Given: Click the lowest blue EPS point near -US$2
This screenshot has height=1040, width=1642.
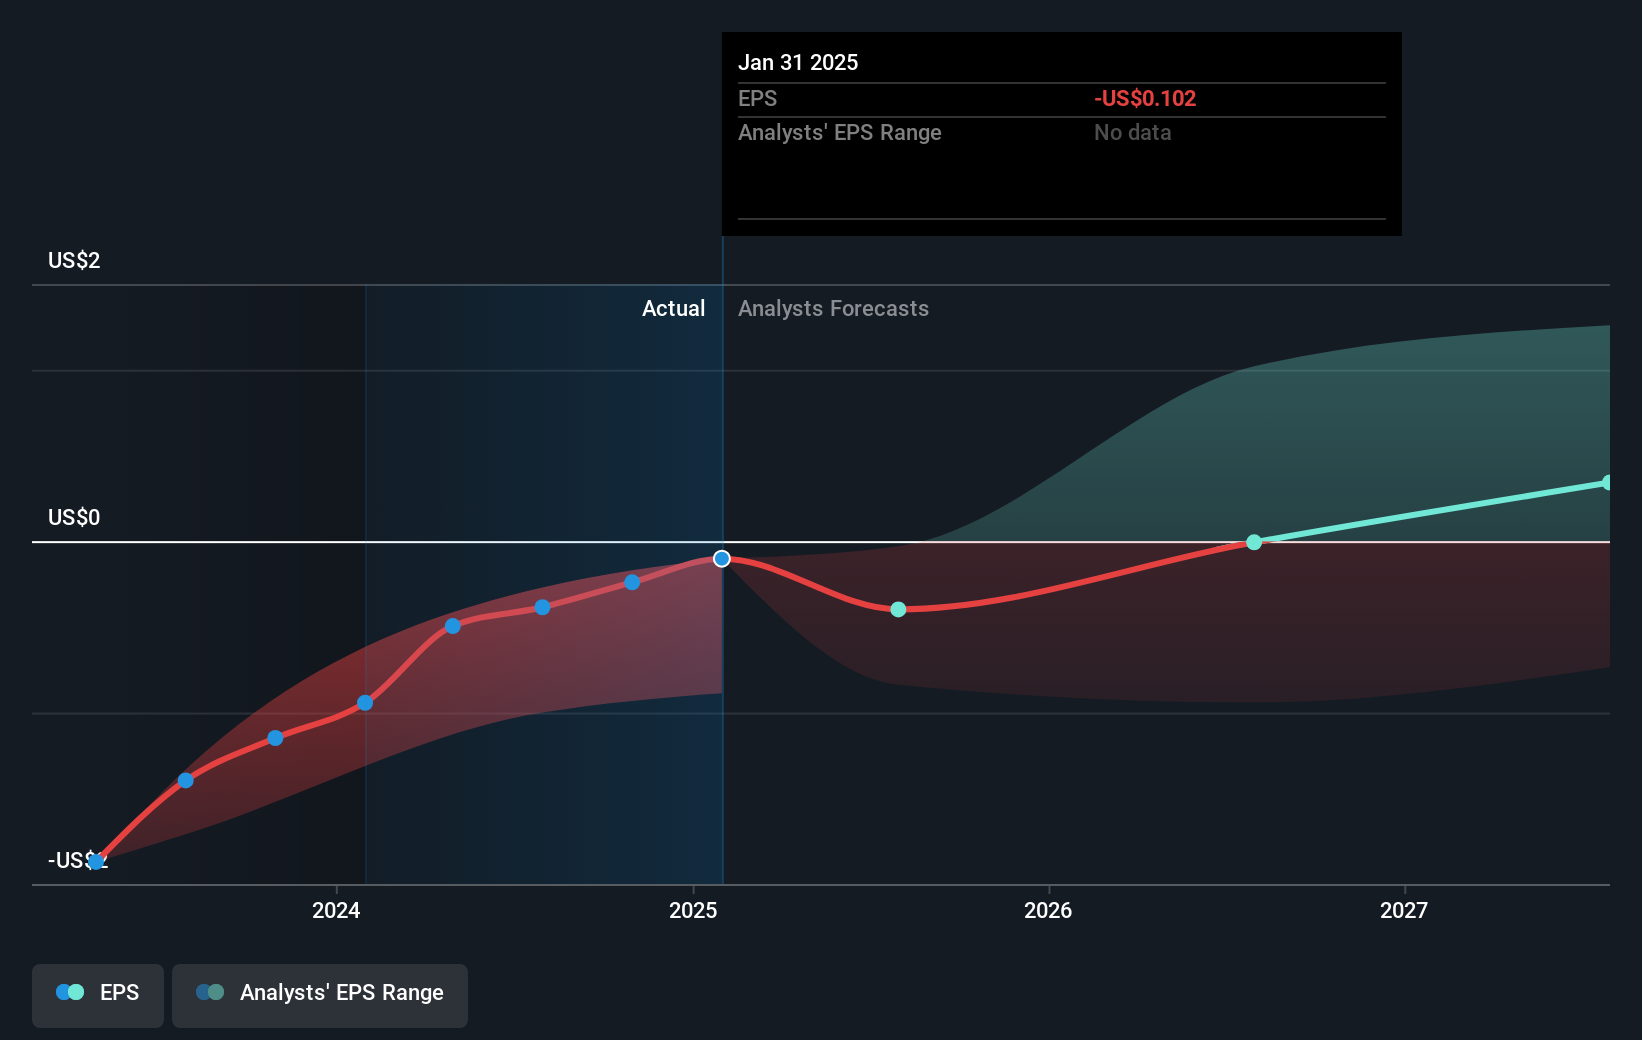Looking at the screenshot, I should click(96, 861).
